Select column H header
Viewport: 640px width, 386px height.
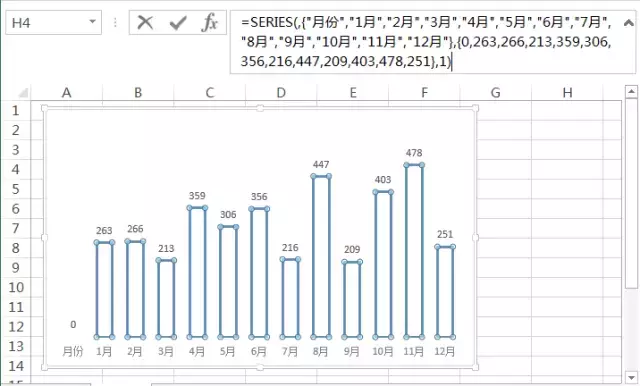tap(567, 93)
